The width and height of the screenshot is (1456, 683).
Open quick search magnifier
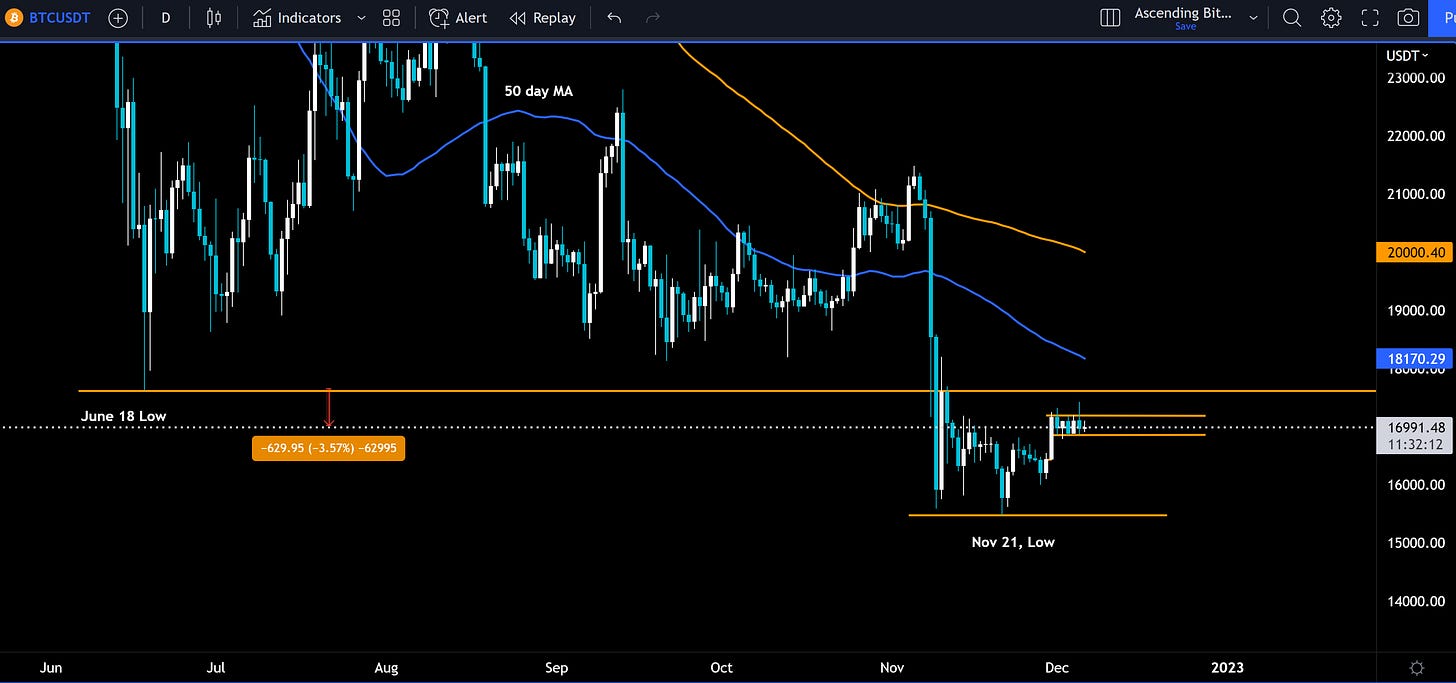coord(1292,18)
